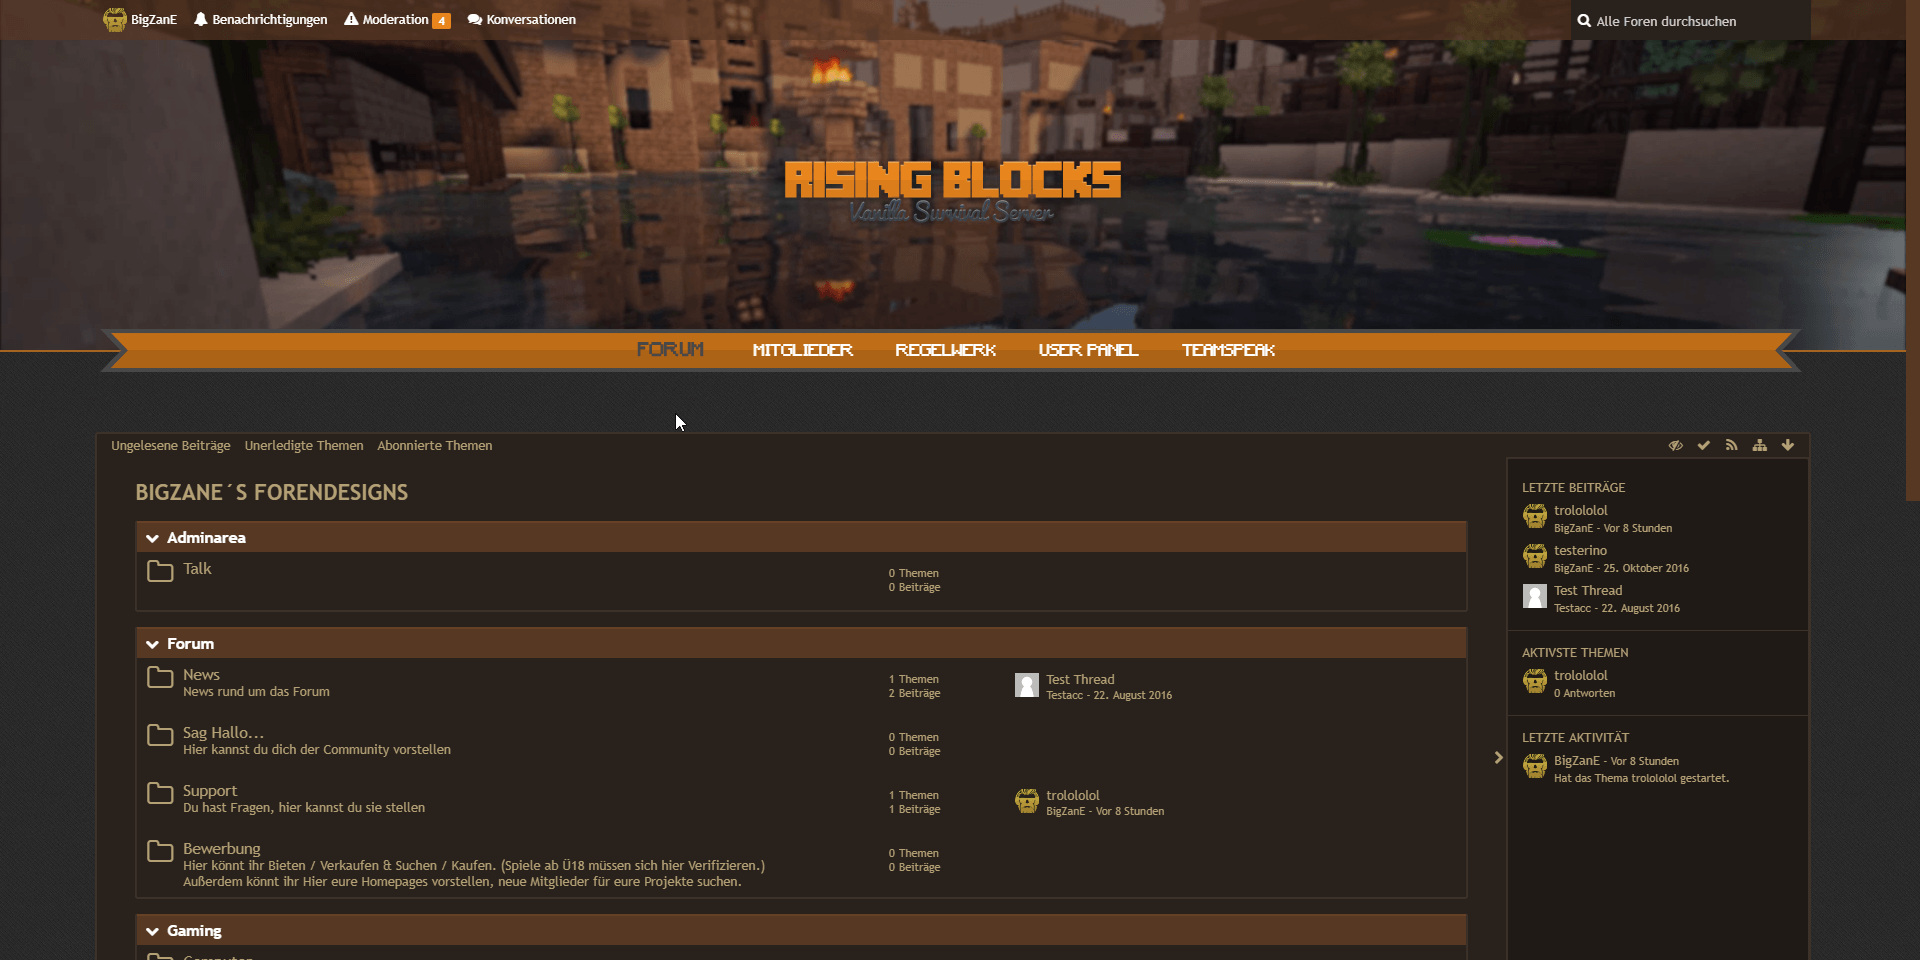
Task: Open Abonnierte Themen link
Action: tap(435, 446)
